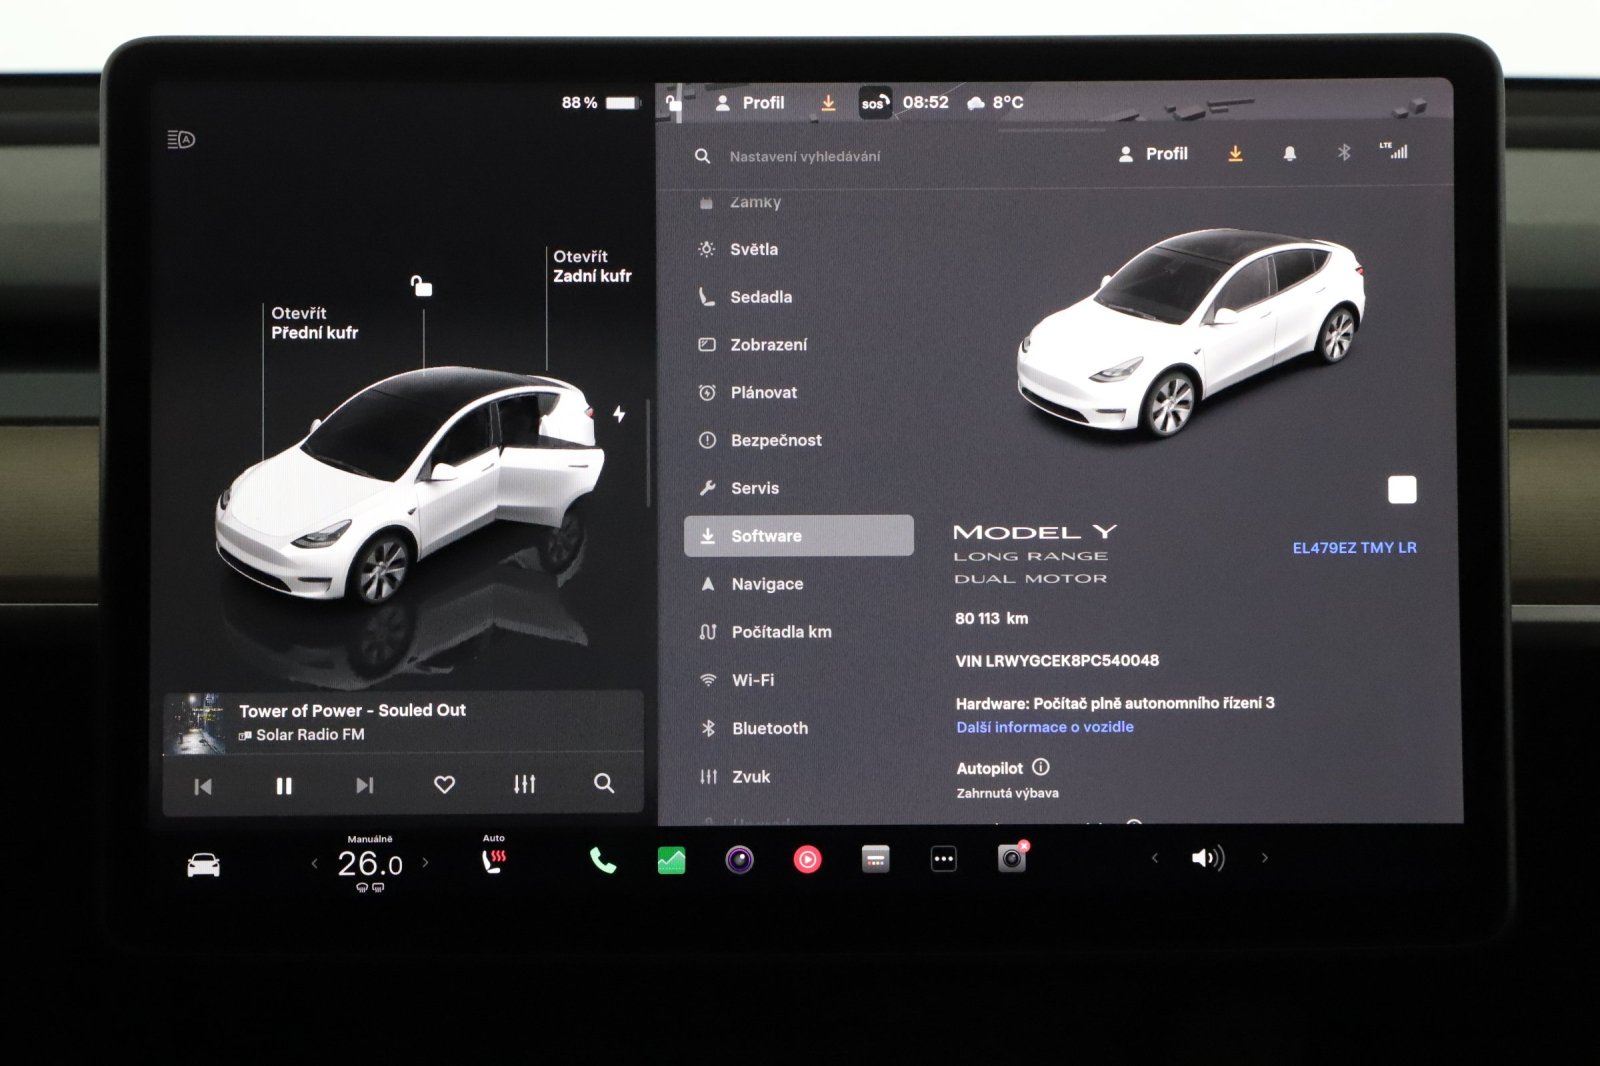Lower cabin temperature with the left chevron
Screen dimensions: 1600x1066
pos(313,860)
